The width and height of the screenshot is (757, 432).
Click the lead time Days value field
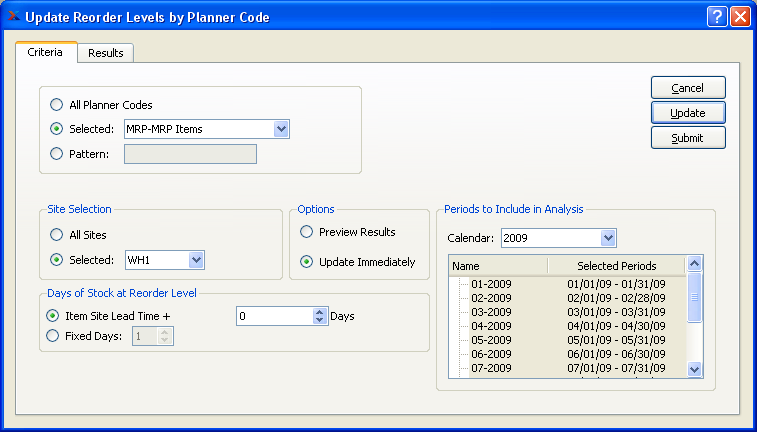[275, 316]
